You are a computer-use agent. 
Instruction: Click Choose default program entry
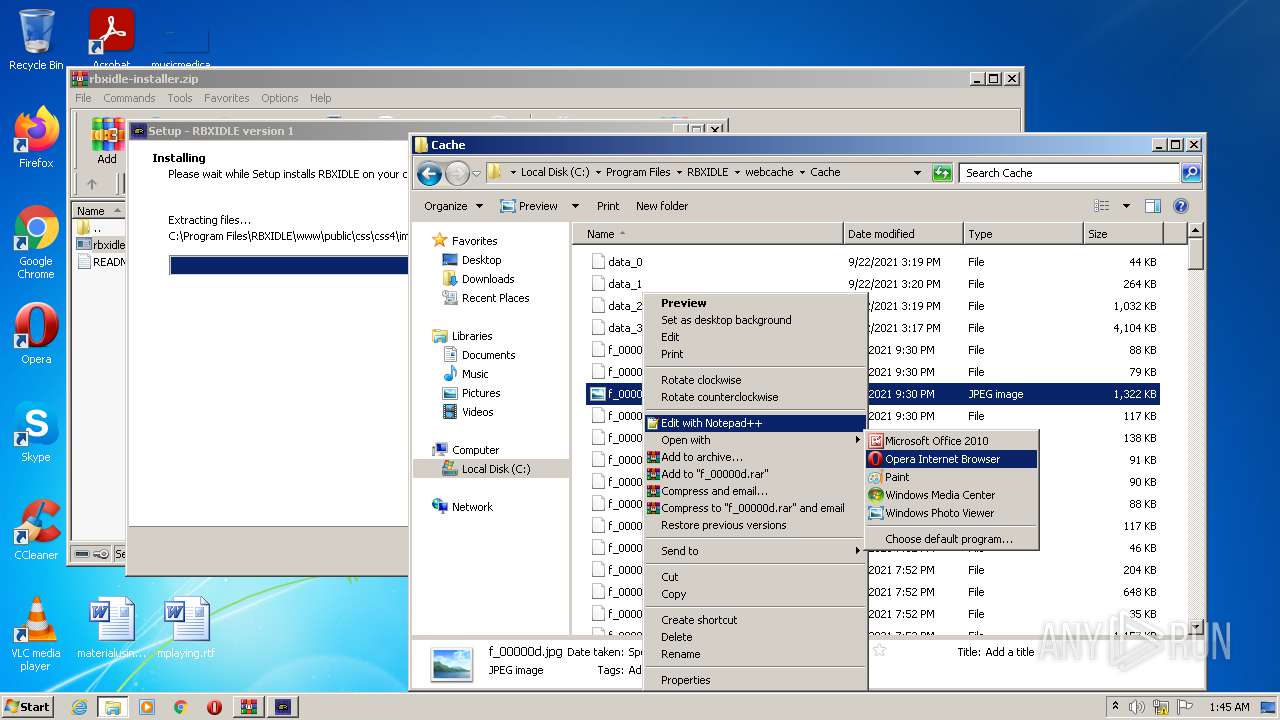[952, 539]
